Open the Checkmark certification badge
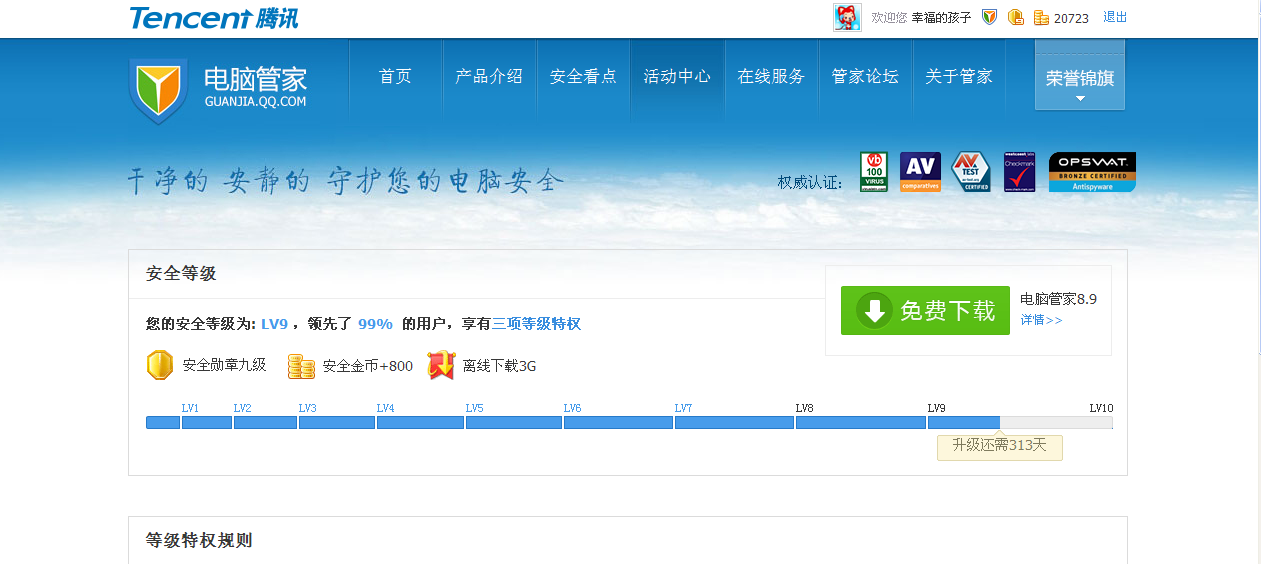 [x=1018, y=172]
